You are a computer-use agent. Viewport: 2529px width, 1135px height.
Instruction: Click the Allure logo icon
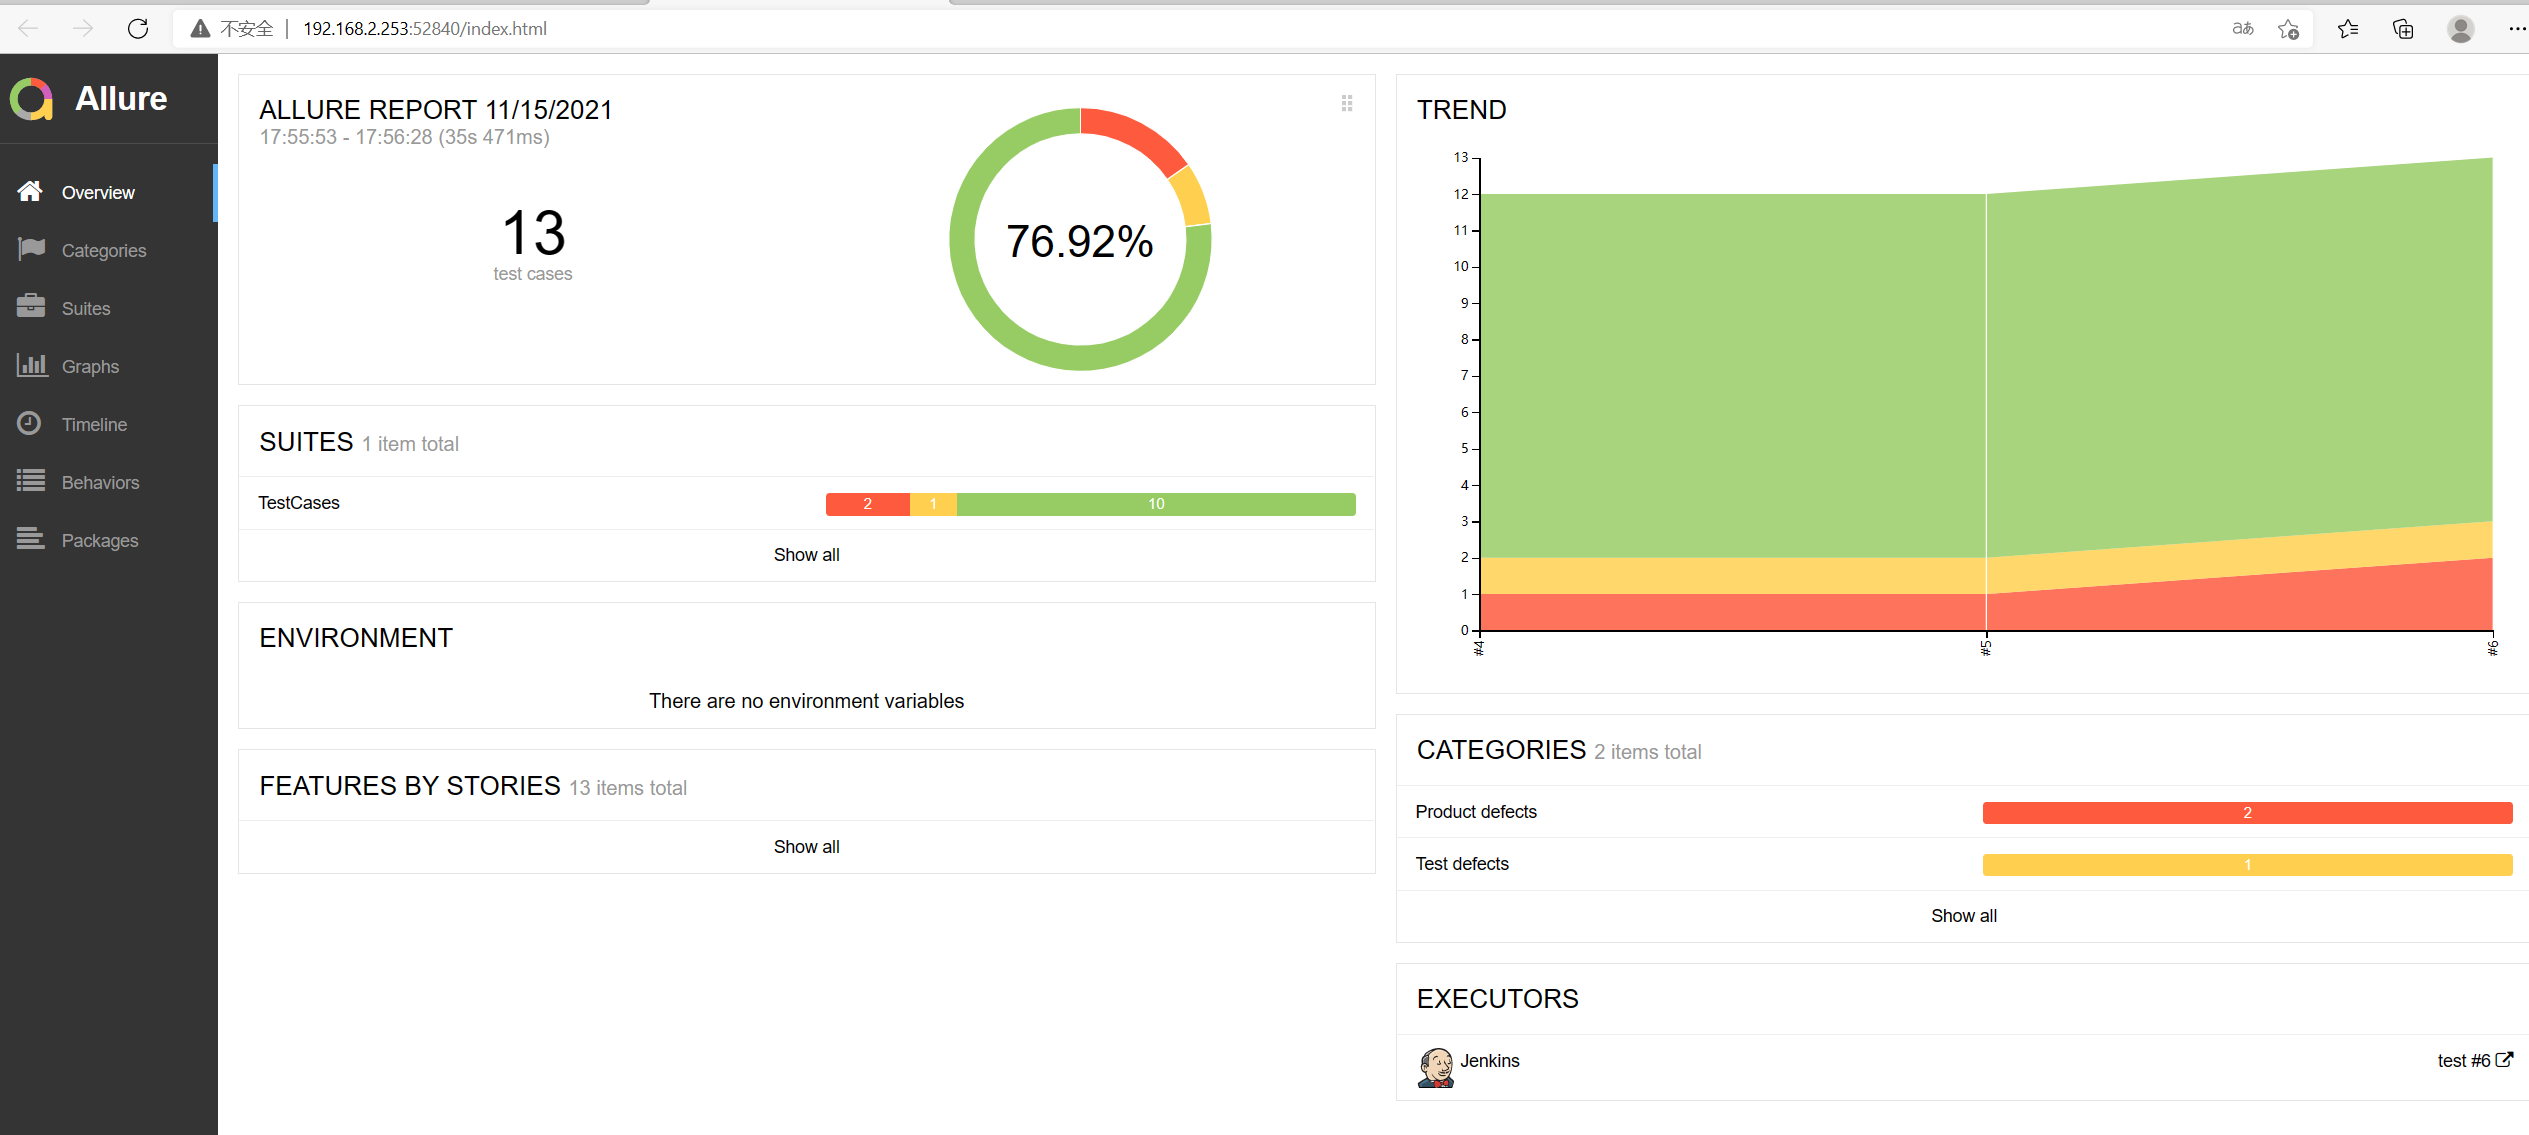point(32,99)
